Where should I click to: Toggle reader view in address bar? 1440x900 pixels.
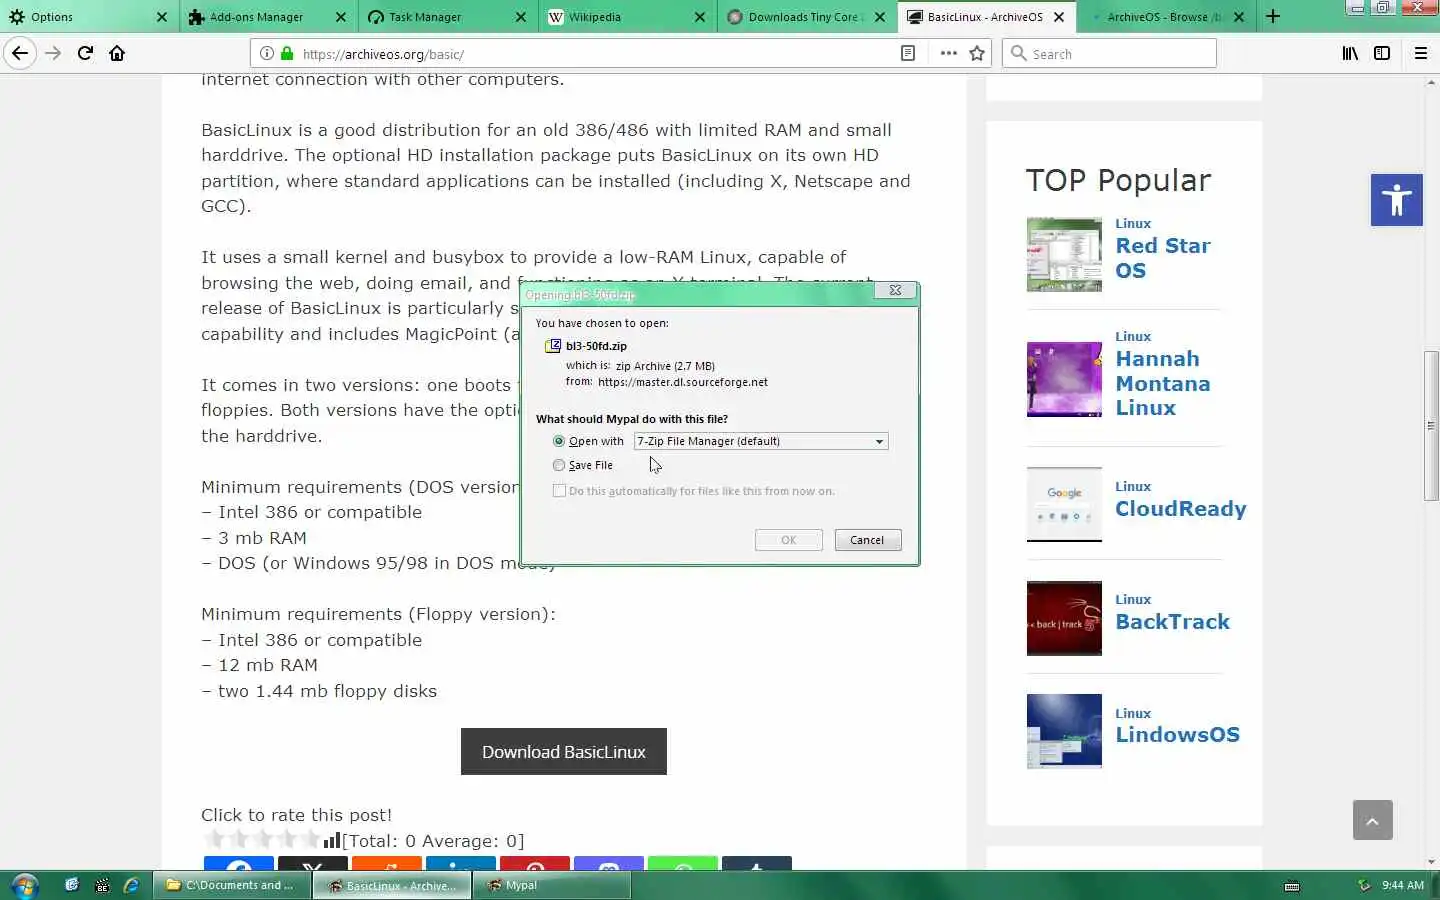click(x=908, y=54)
